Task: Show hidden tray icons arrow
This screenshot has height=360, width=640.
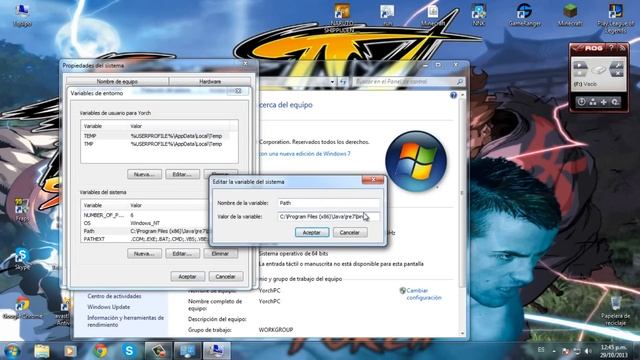Action: pyautogui.click(x=554, y=351)
